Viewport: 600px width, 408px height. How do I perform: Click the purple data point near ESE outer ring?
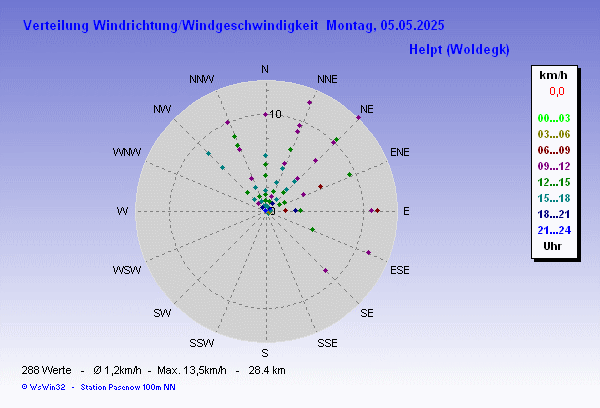368,253
